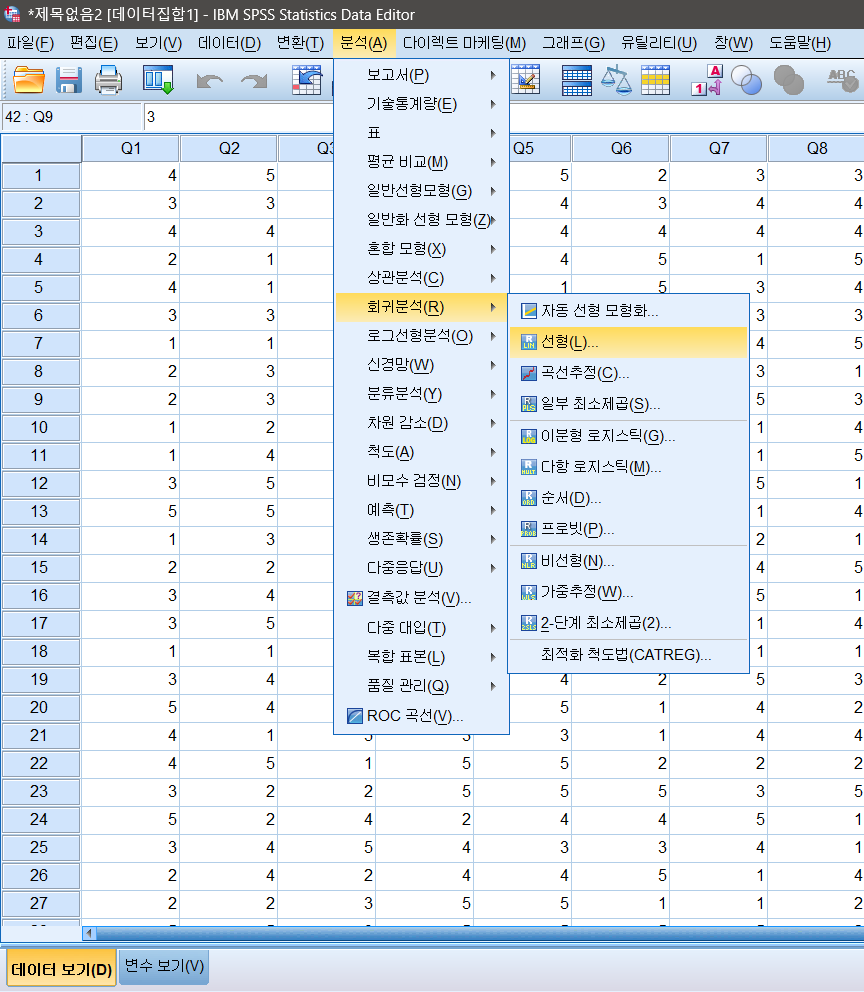Click the horizontal scrollbar left arrow
Viewport: 864px width, 992px height.
tap(89, 933)
